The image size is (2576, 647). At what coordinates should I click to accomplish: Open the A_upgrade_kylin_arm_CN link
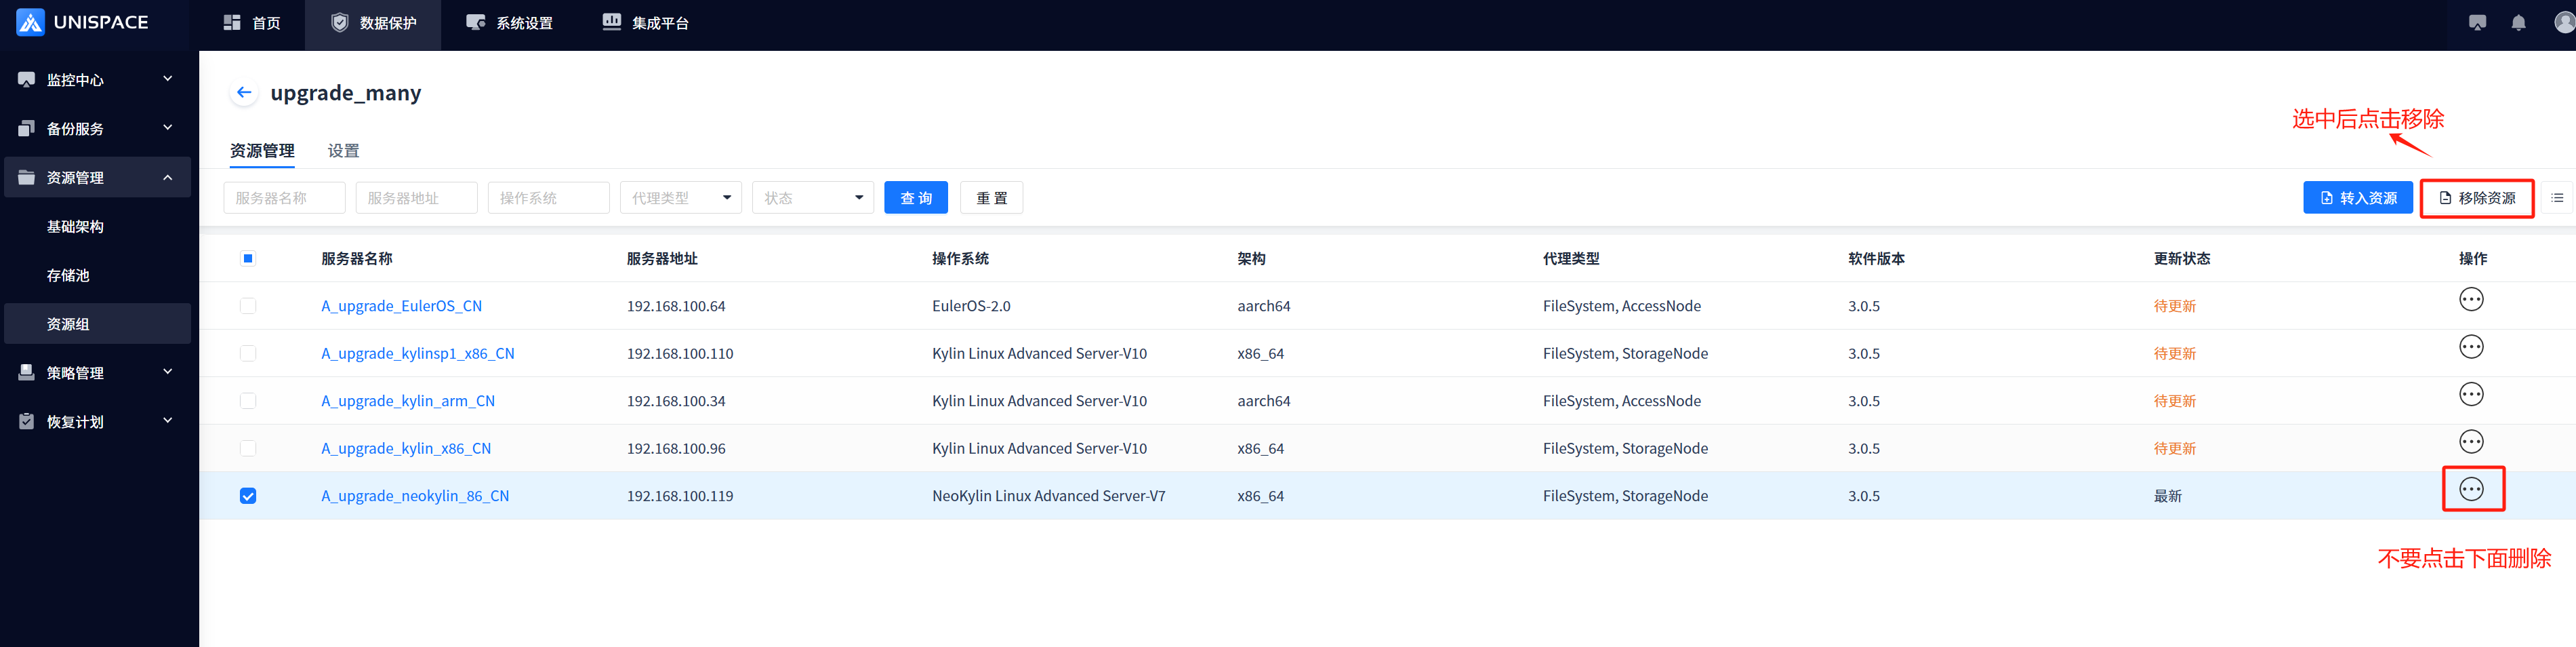[x=408, y=401]
